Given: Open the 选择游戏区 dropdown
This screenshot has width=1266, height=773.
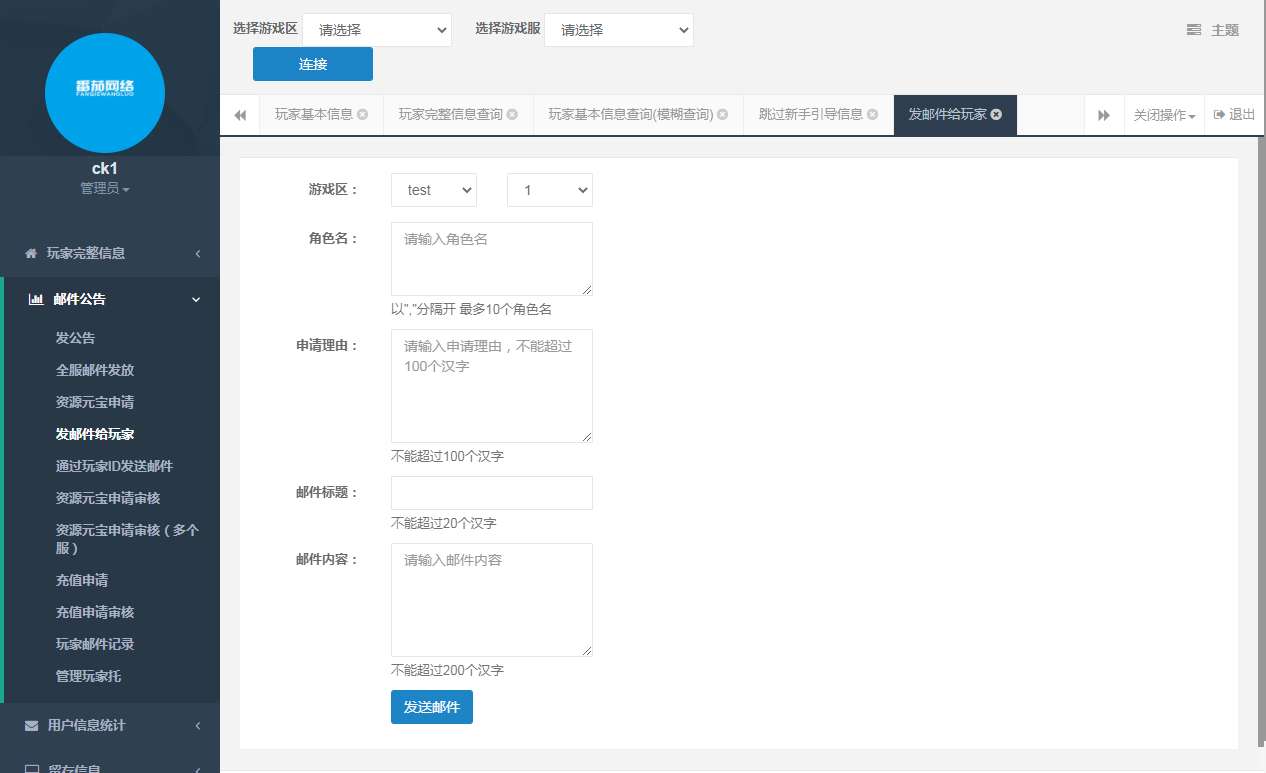Looking at the screenshot, I should tap(377, 30).
